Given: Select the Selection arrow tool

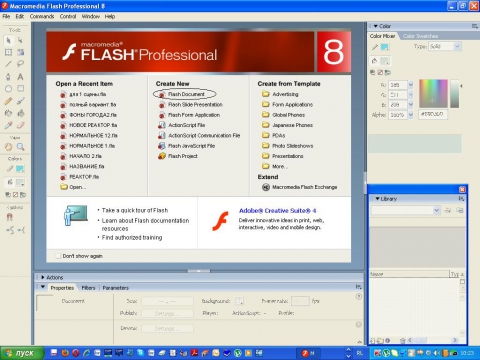Looking at the screenshot, I should pyautogui.click(x=8, y=40).
